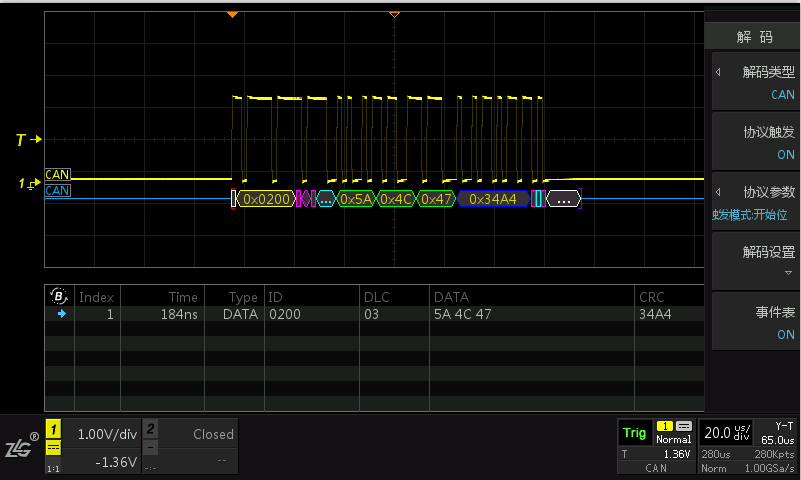
Task: Select the Index column header
Action: pyautogui.click(x=96, y=297)
